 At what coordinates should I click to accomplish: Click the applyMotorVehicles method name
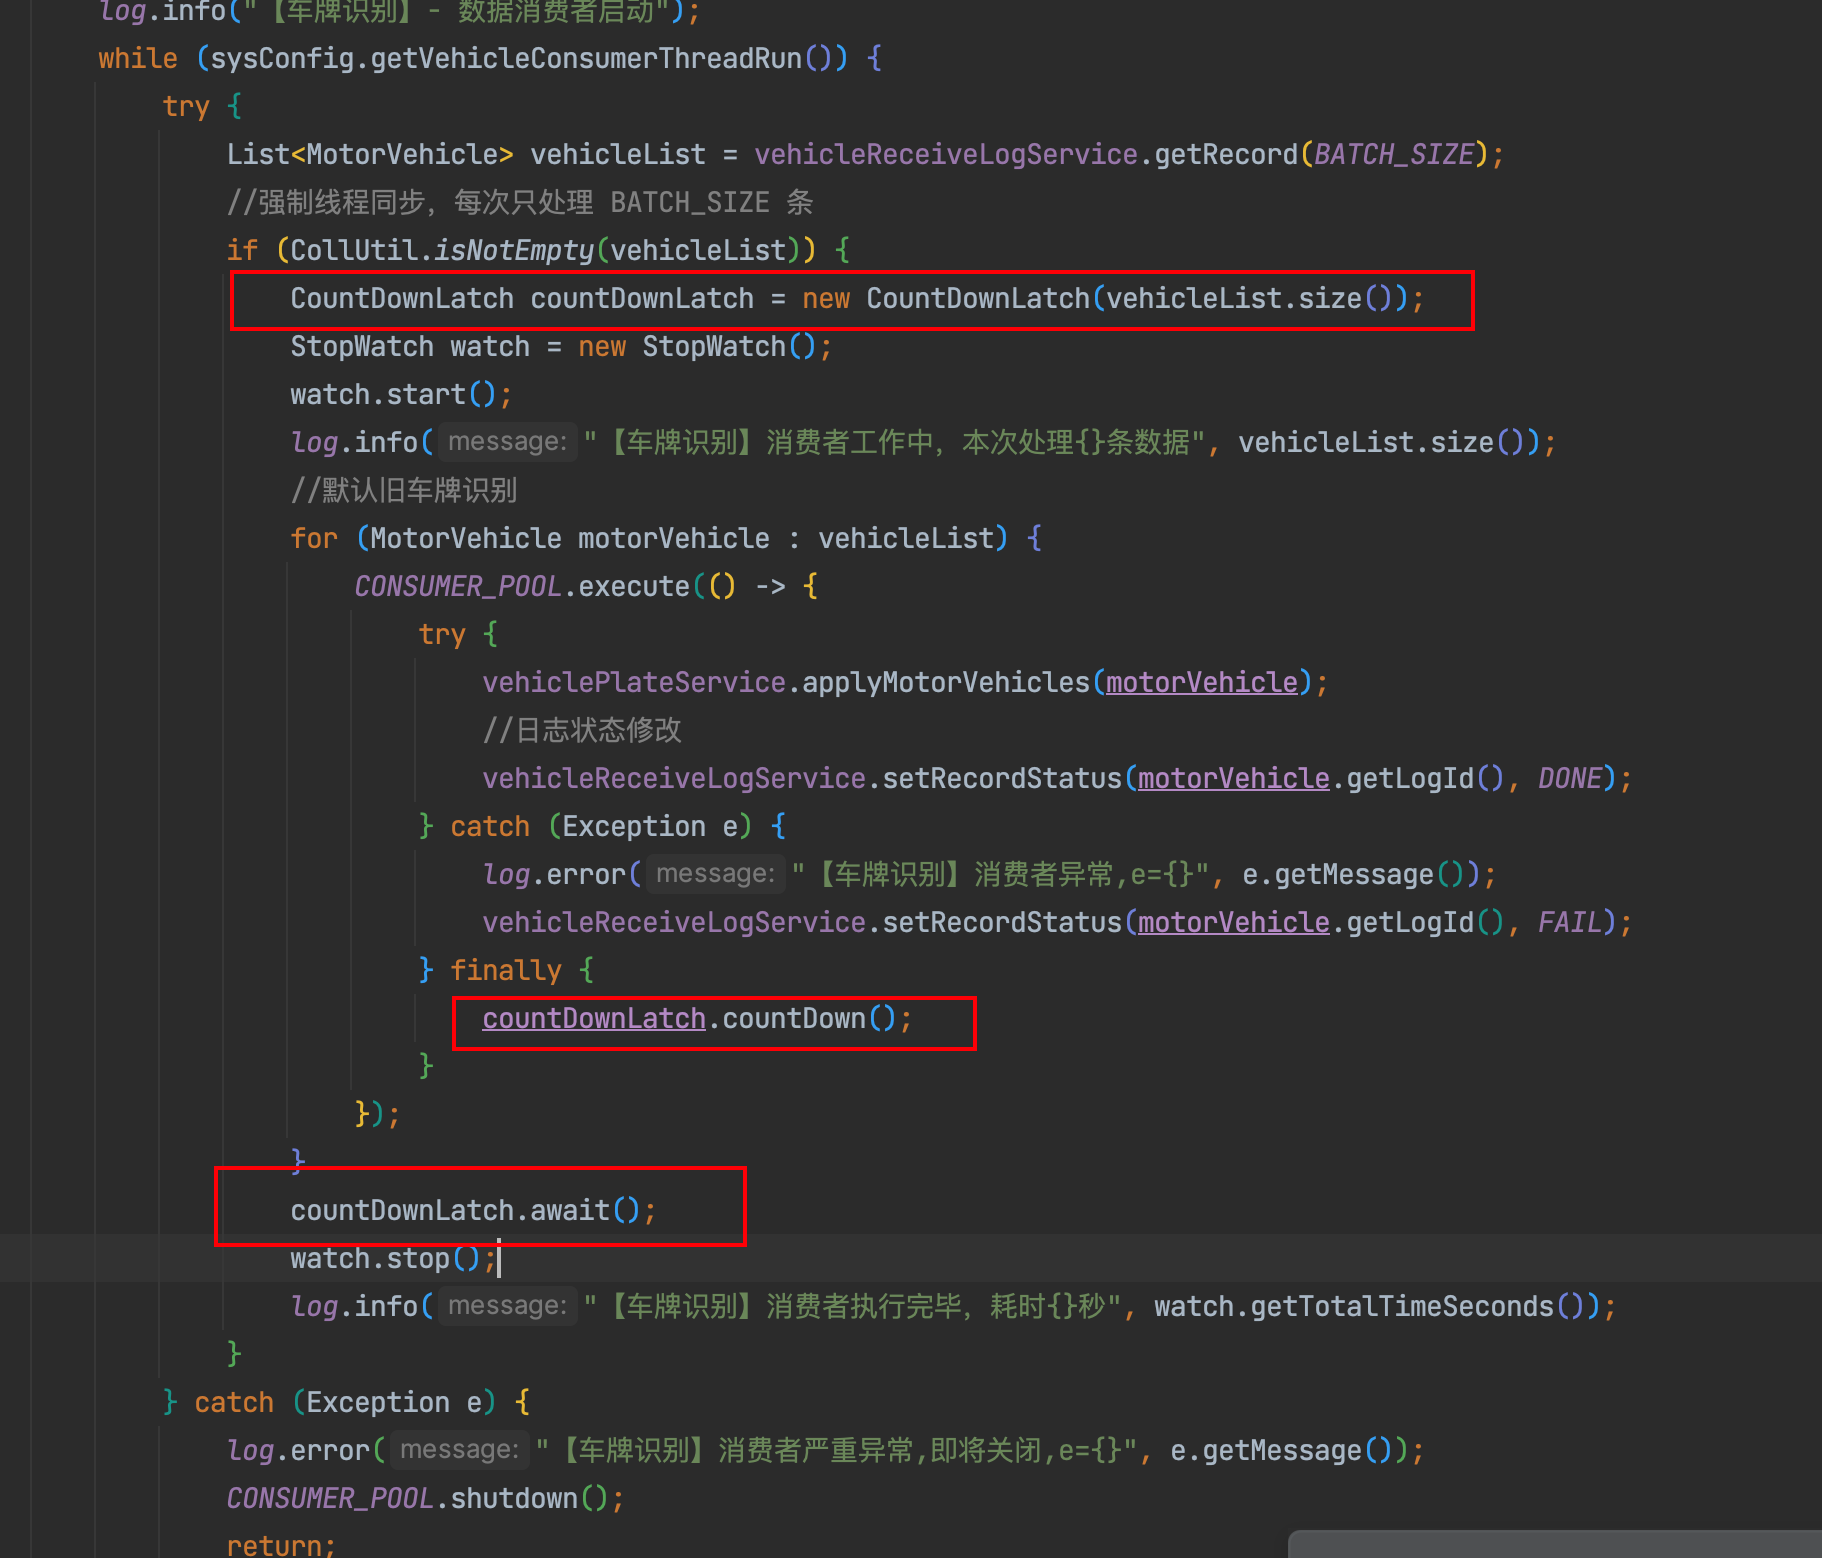point(945,682)
